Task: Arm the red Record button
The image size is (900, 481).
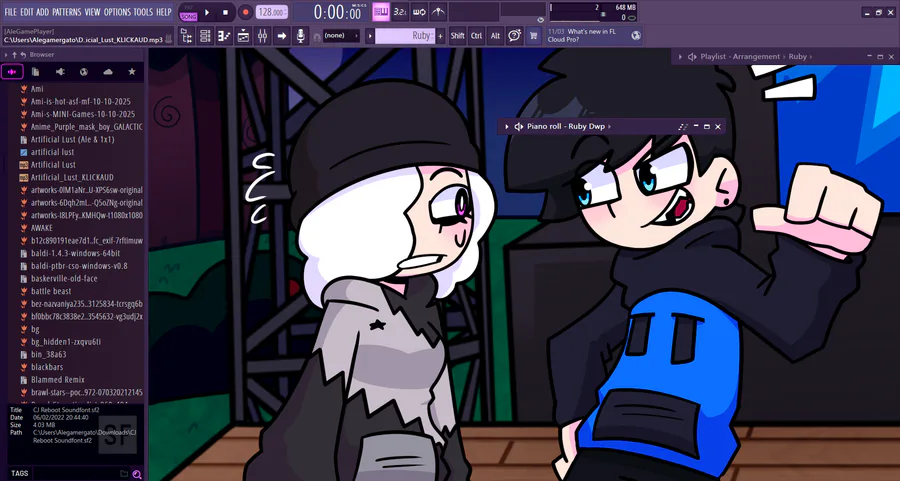Action: [x=246, y=12]
